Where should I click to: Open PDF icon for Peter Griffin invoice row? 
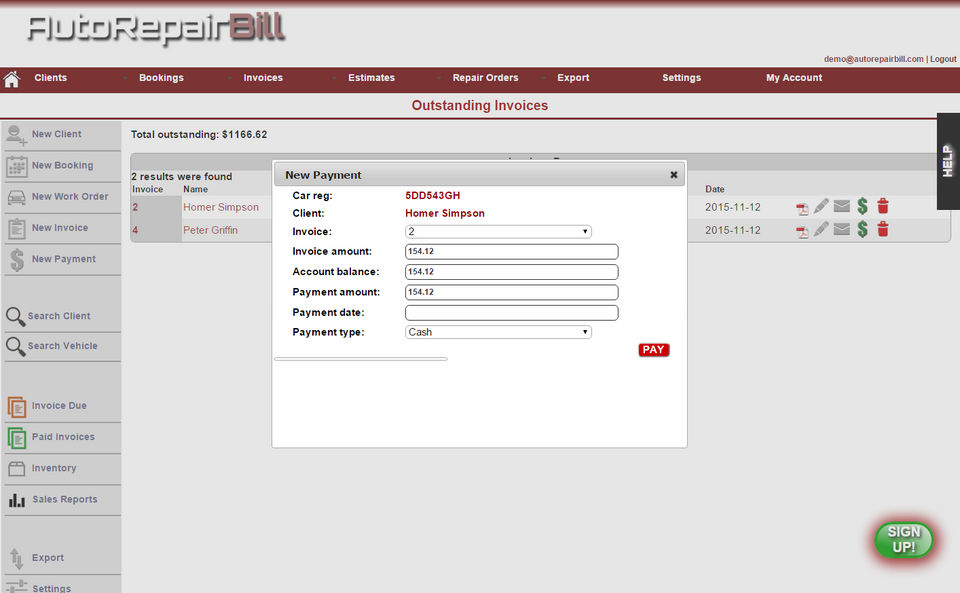[x=802, y=232]
